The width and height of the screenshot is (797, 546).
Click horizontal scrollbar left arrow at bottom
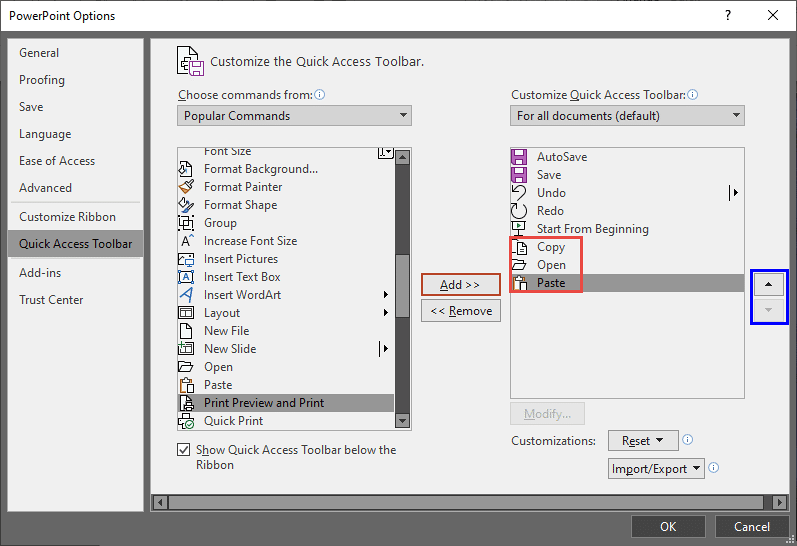(160, 503)
